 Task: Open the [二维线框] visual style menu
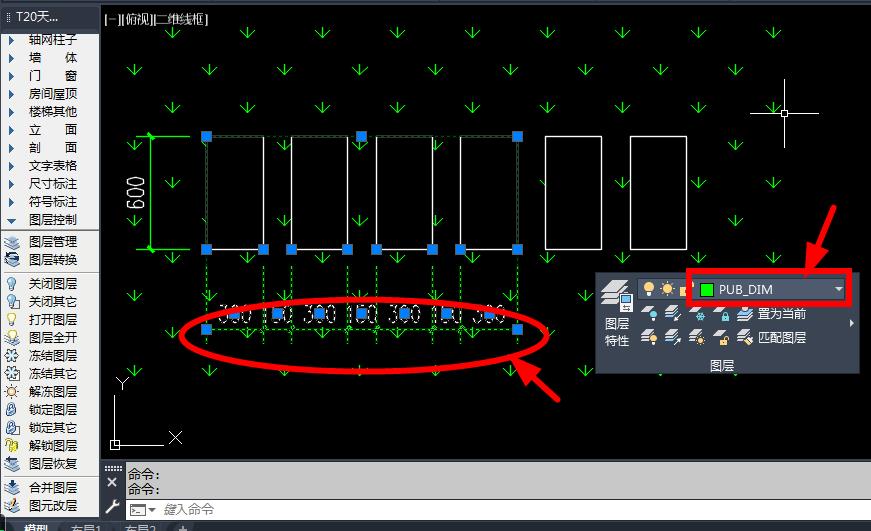(182, 20)
